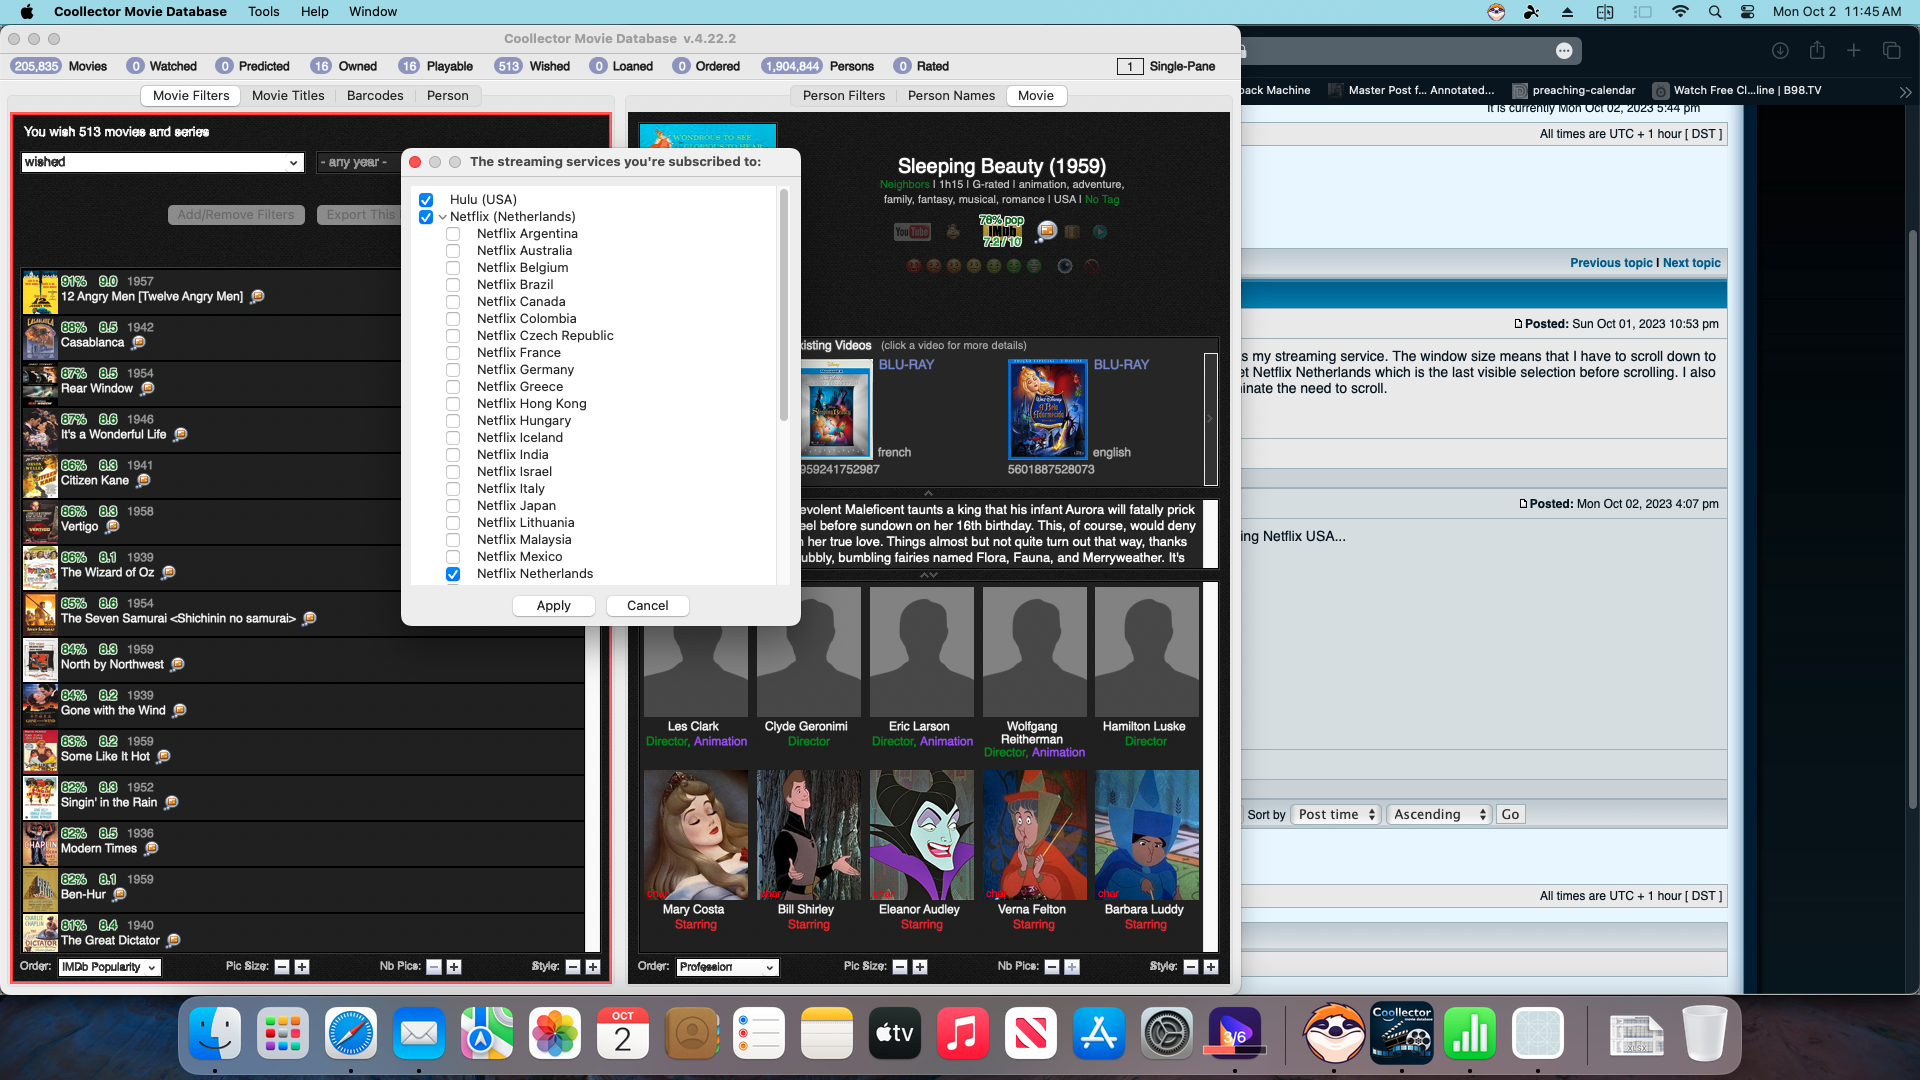Screen dimensions: 1920x1080
Task: Open comment bubble next to 12 Angry Men
Action: 257,296
